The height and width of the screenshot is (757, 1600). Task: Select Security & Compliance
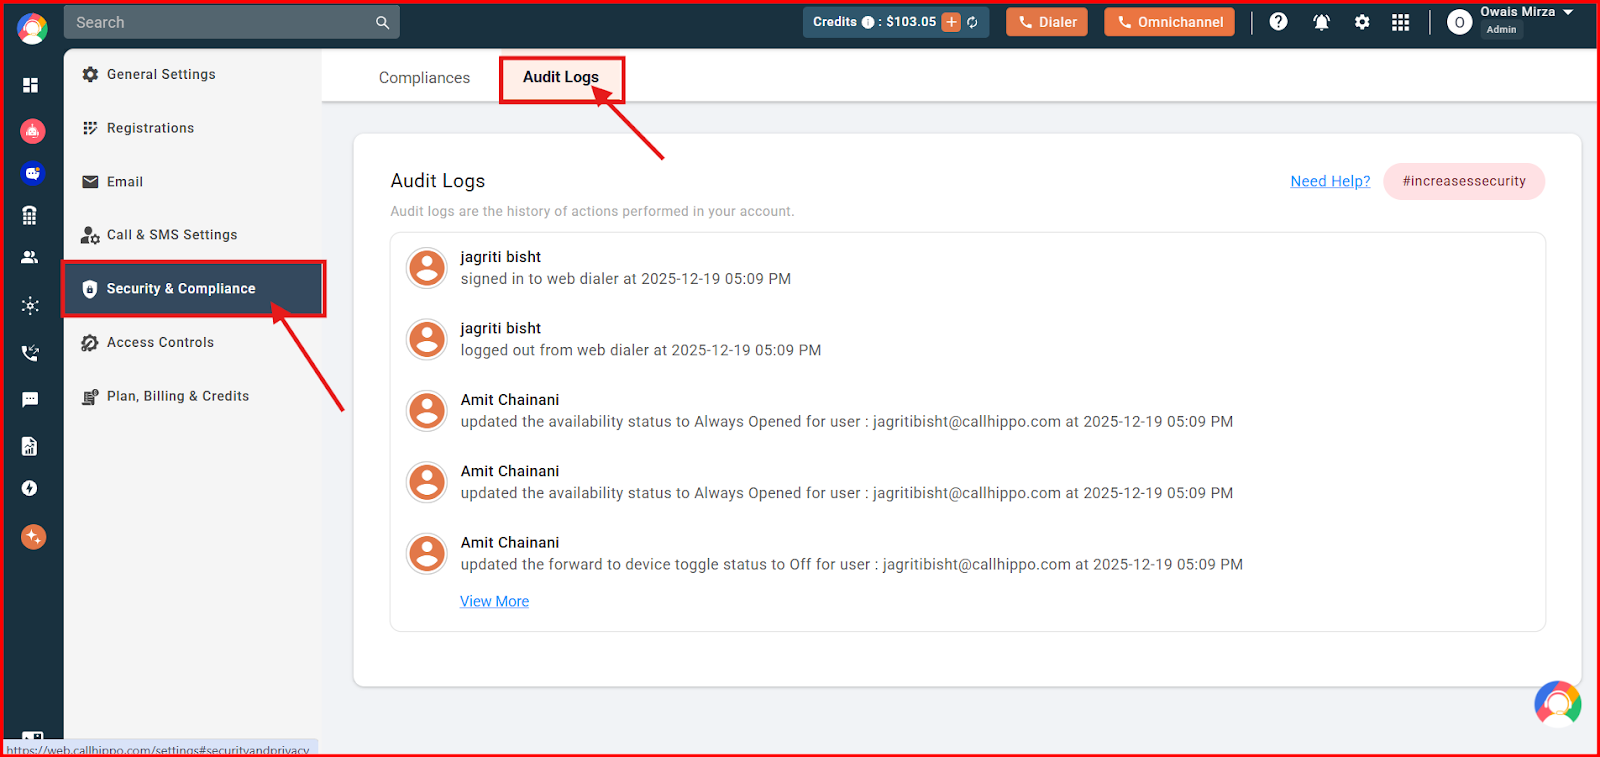(193, 289)
